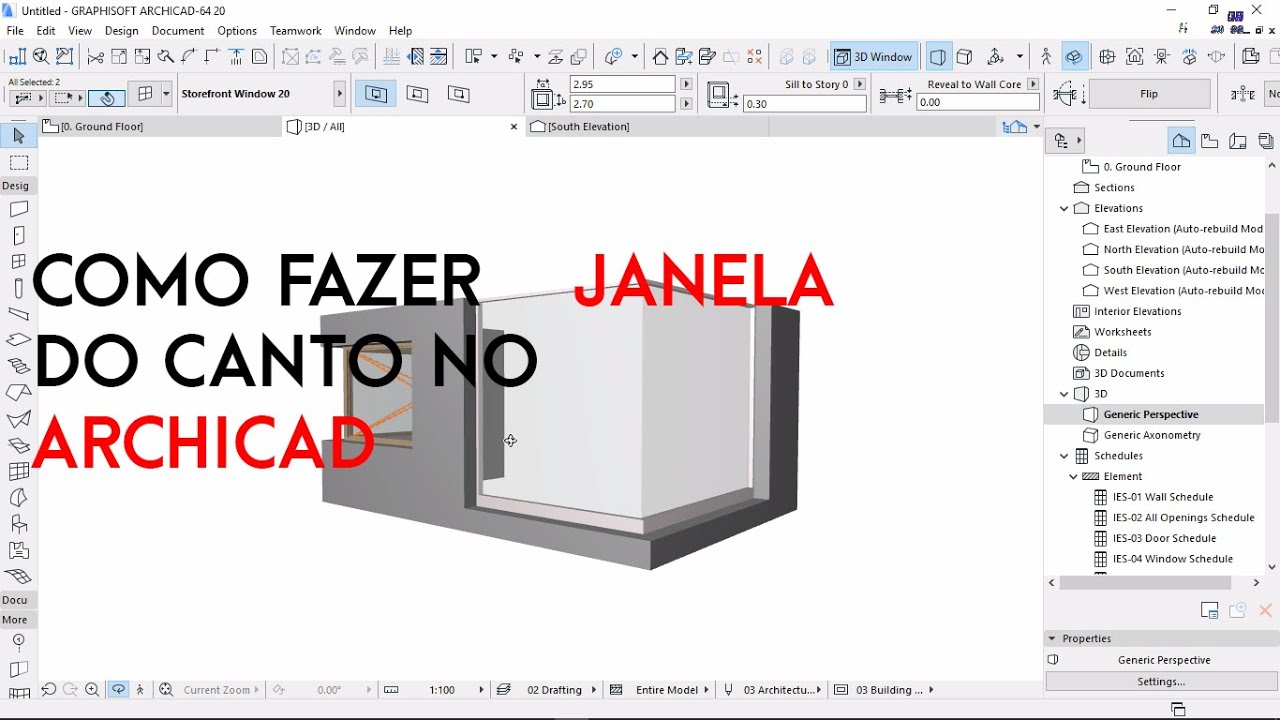The image size is (1280, 720).
Task: Switch Navigator to Layout Book icon
Action: click(x=1238, y=141)
